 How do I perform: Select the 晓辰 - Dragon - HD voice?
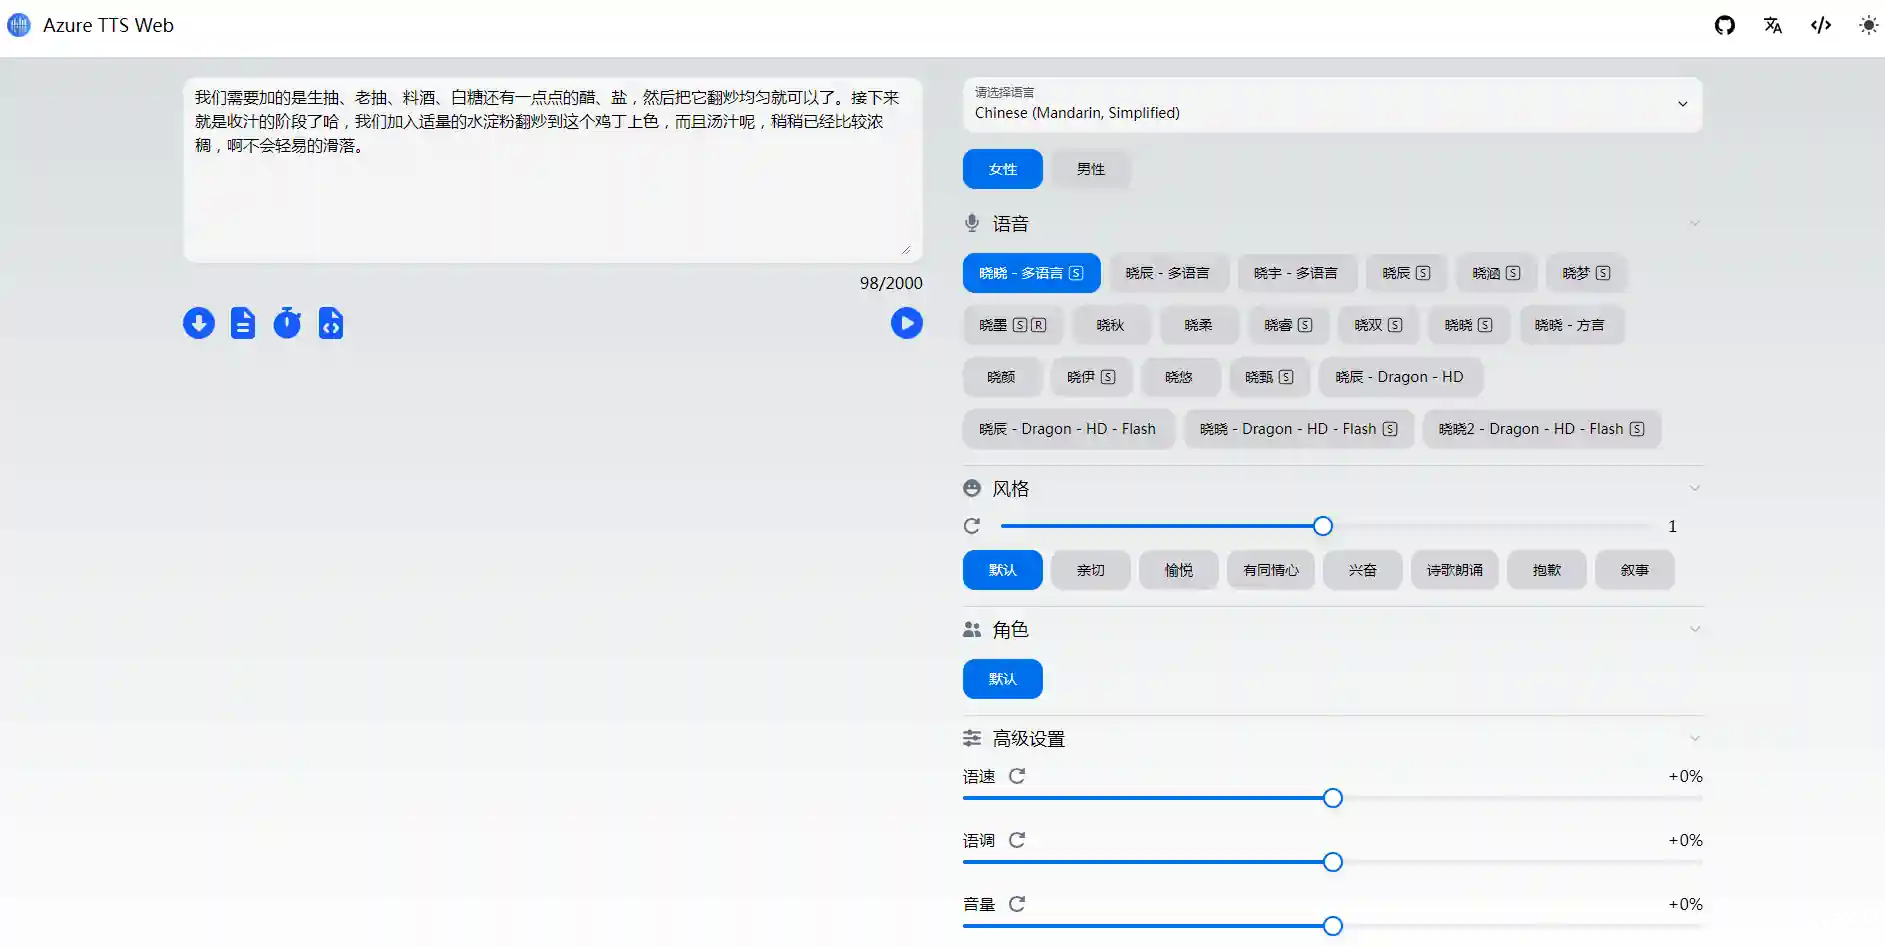point(1399,377)
